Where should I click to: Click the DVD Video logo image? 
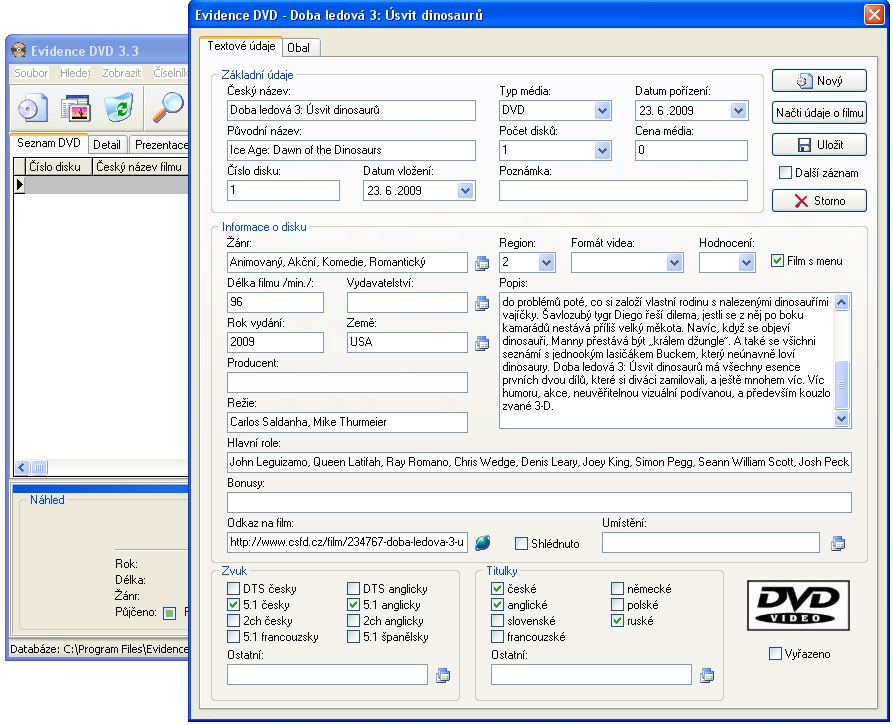[x=798, y=605]
